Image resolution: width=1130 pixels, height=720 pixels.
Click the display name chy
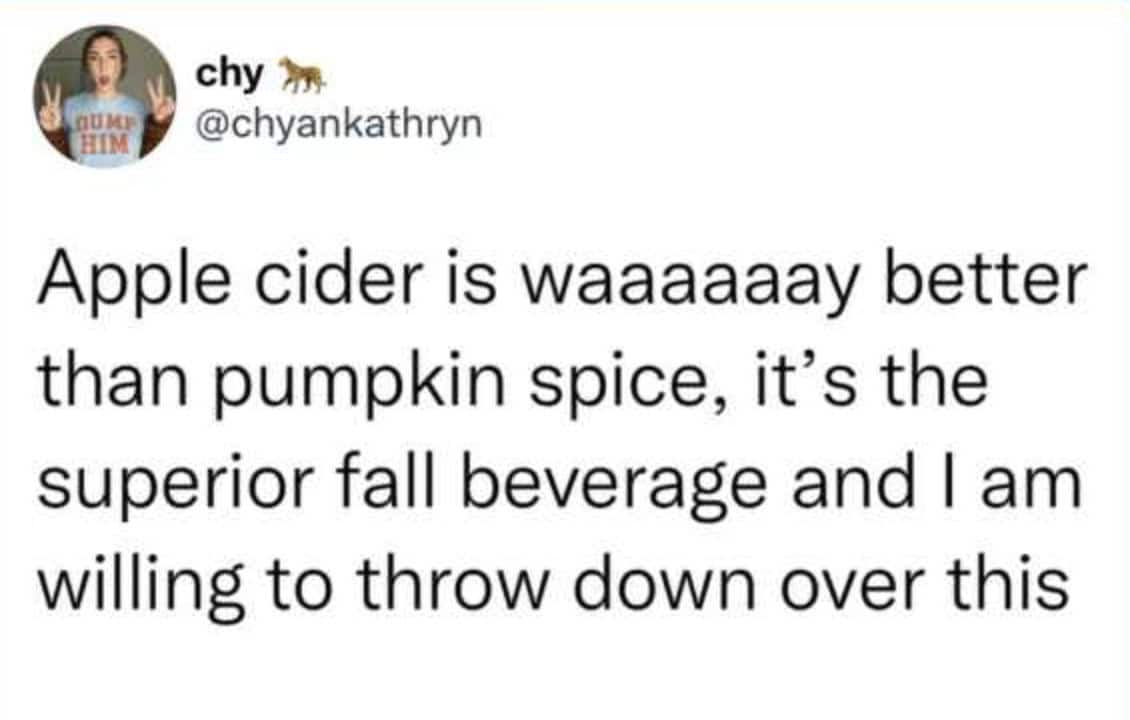(231, 73)
